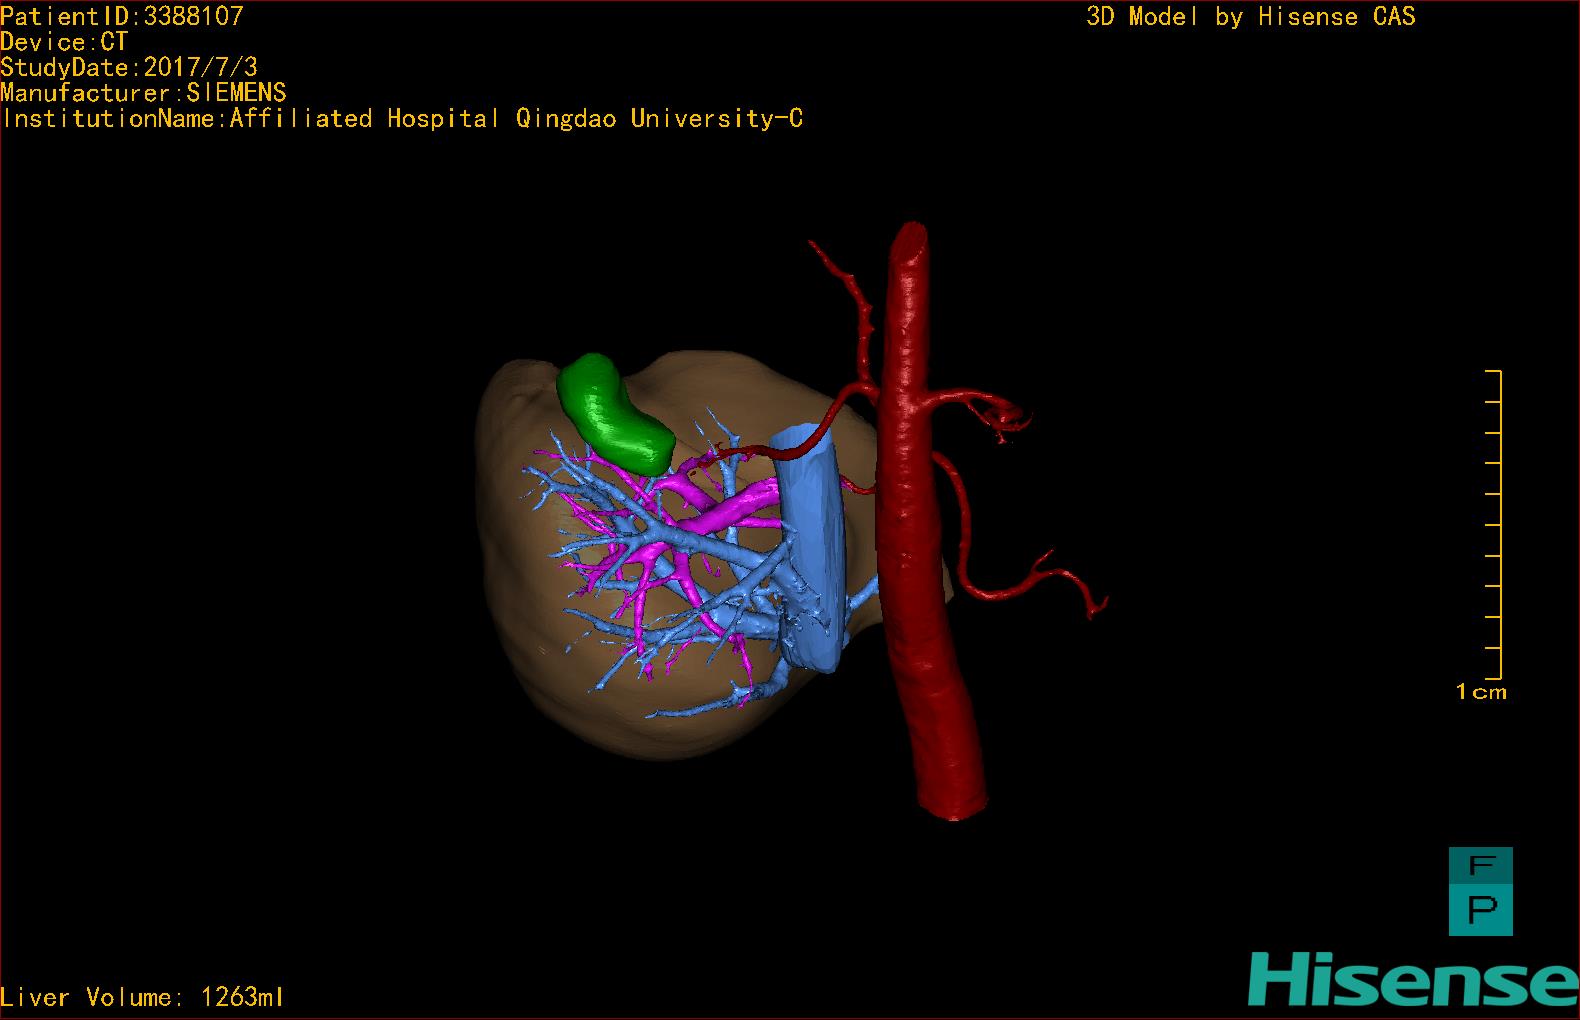The height and width of the screenshot is (1020, 1580).
Task: Click the "3D Model by Hisense CAS" title
Action: point(1251,17)
